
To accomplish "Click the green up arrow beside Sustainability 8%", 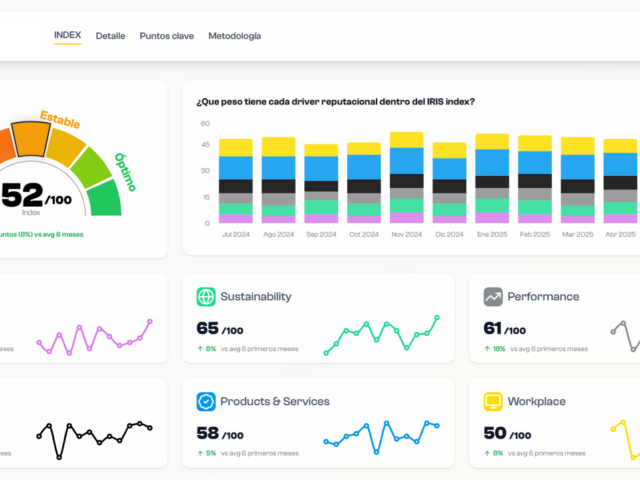I will [x=199, y=349].
